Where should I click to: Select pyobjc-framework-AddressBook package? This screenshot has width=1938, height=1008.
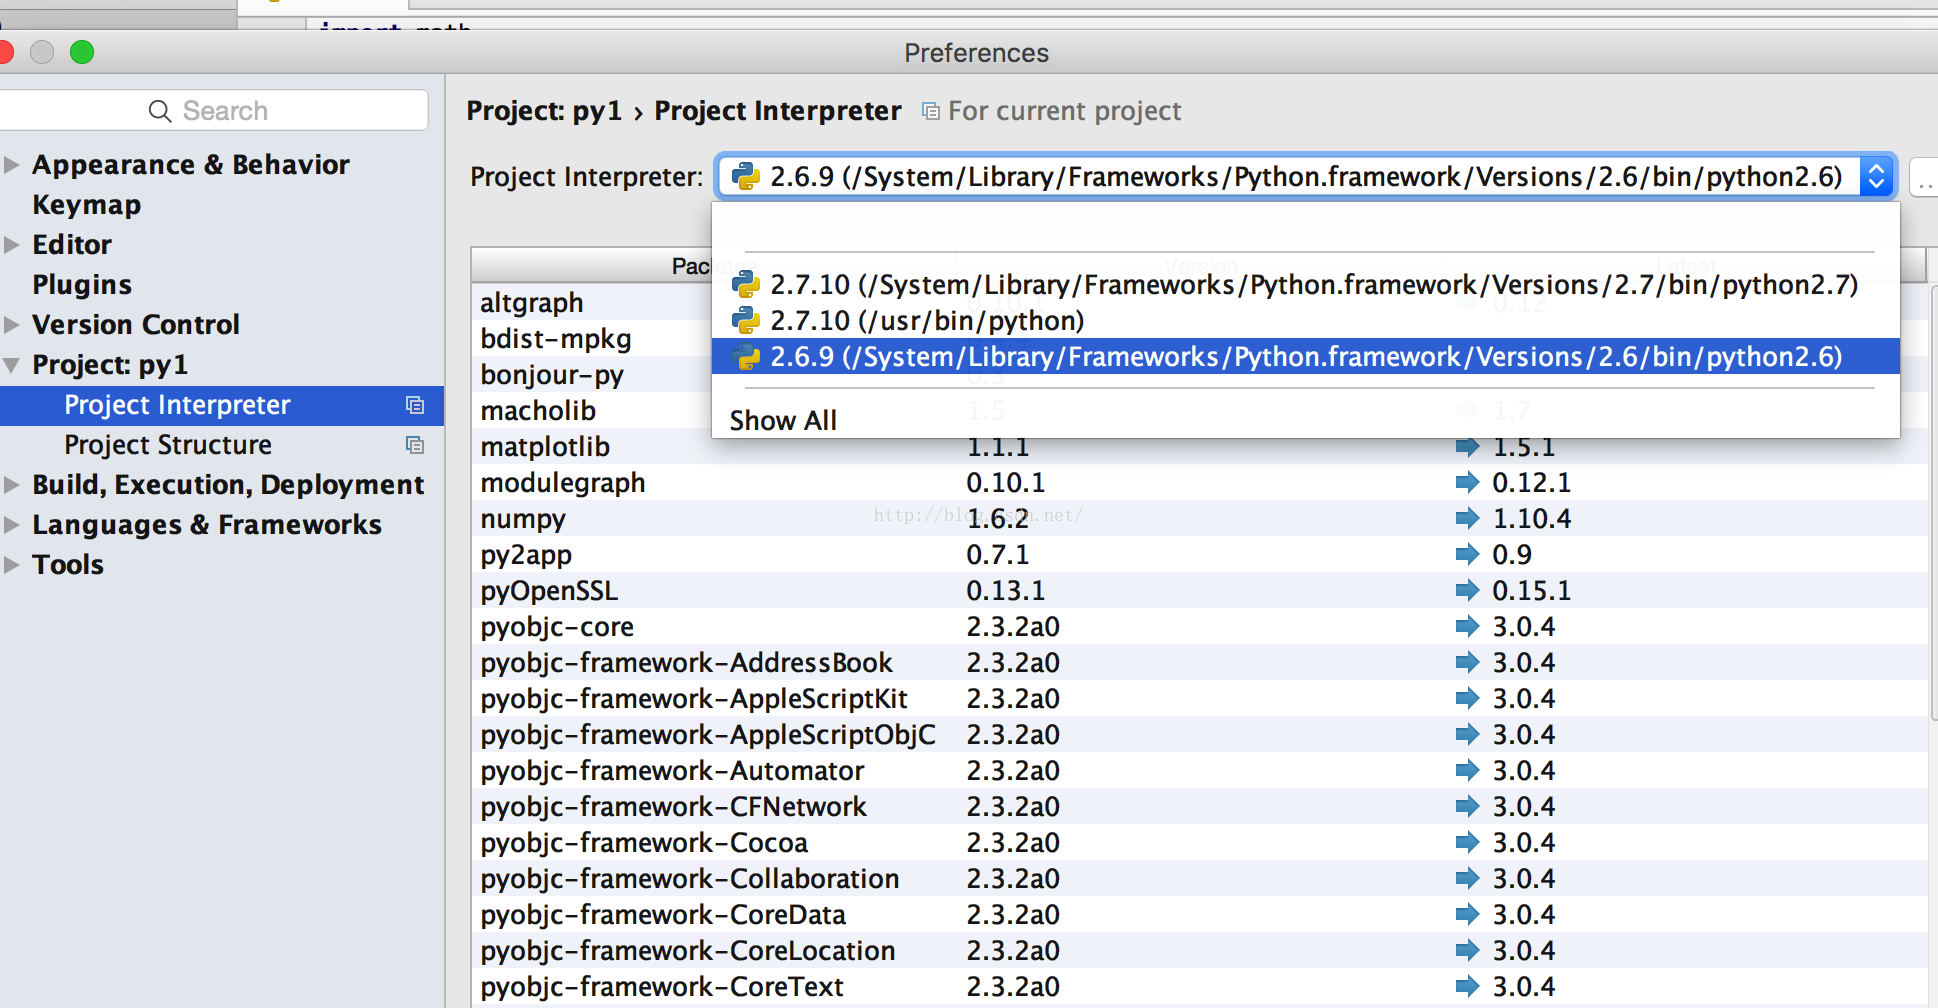point(1200,662)
